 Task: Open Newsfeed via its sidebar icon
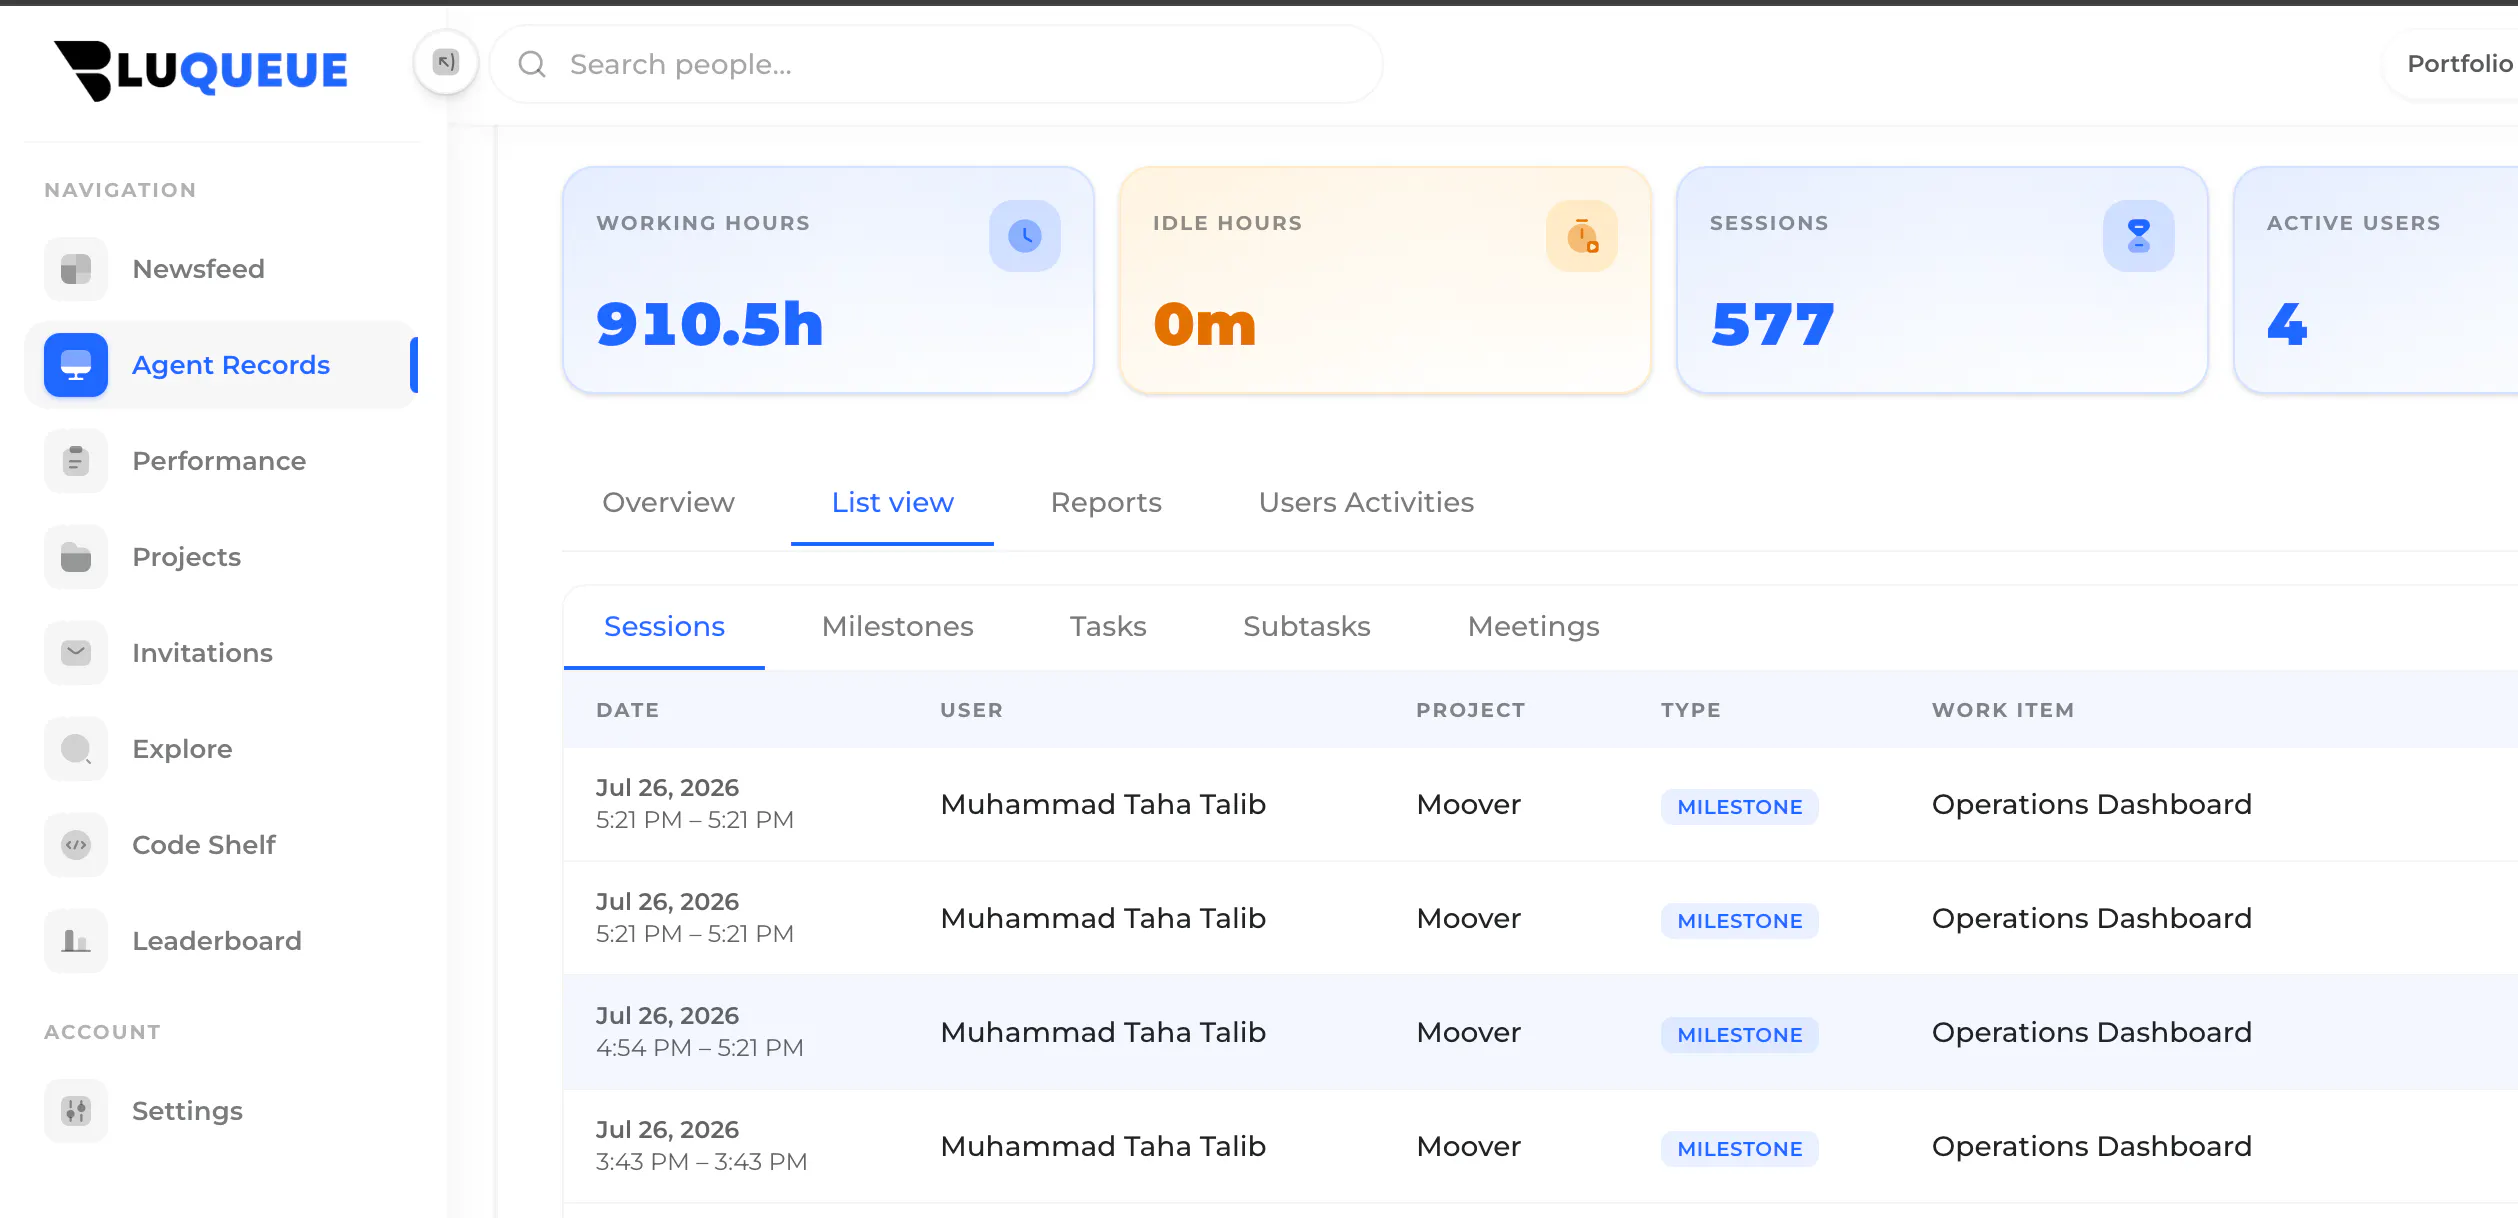click(76, 269)
